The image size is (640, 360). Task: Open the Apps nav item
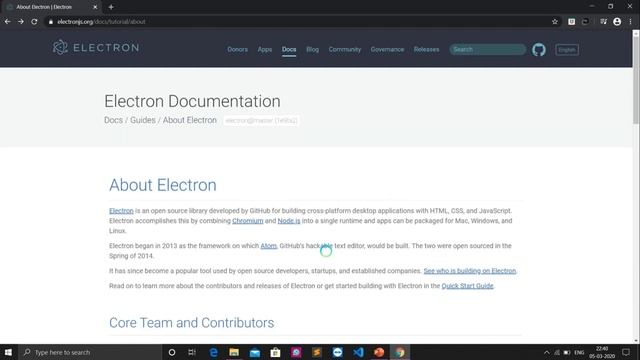(264, 49)
